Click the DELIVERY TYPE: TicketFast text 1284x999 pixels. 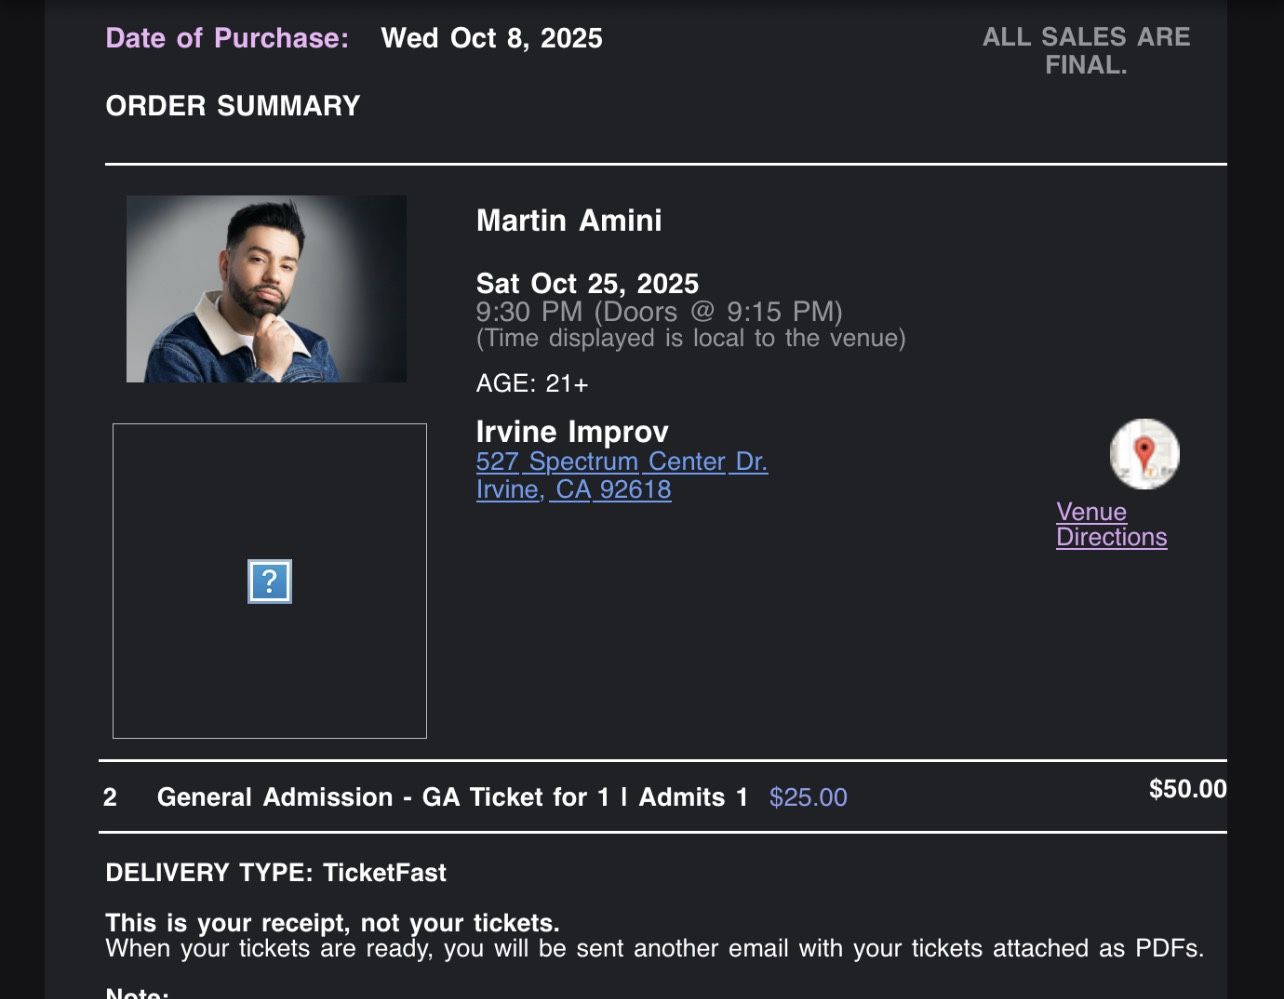coord(275,872)
